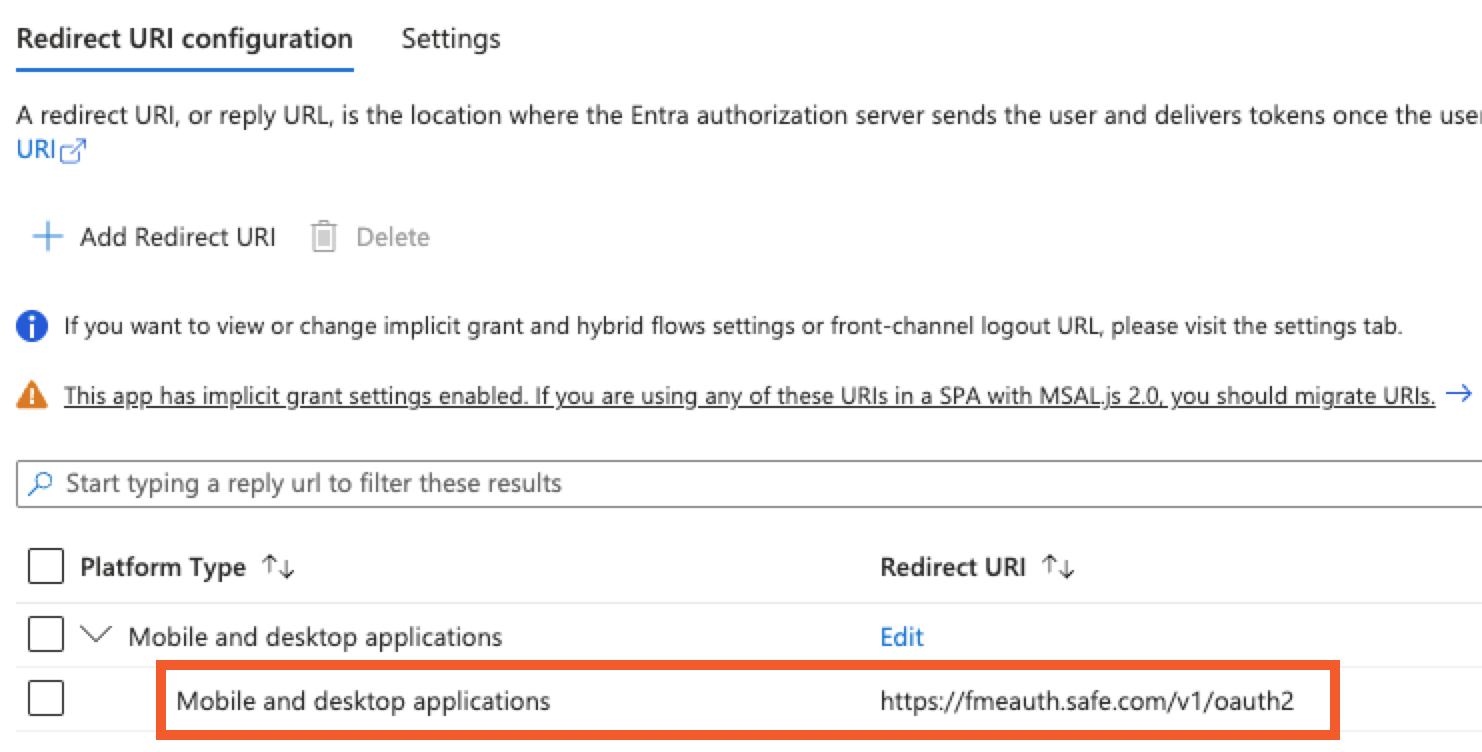
Task: Switch to the Settings tab
Action: point(450,39)
